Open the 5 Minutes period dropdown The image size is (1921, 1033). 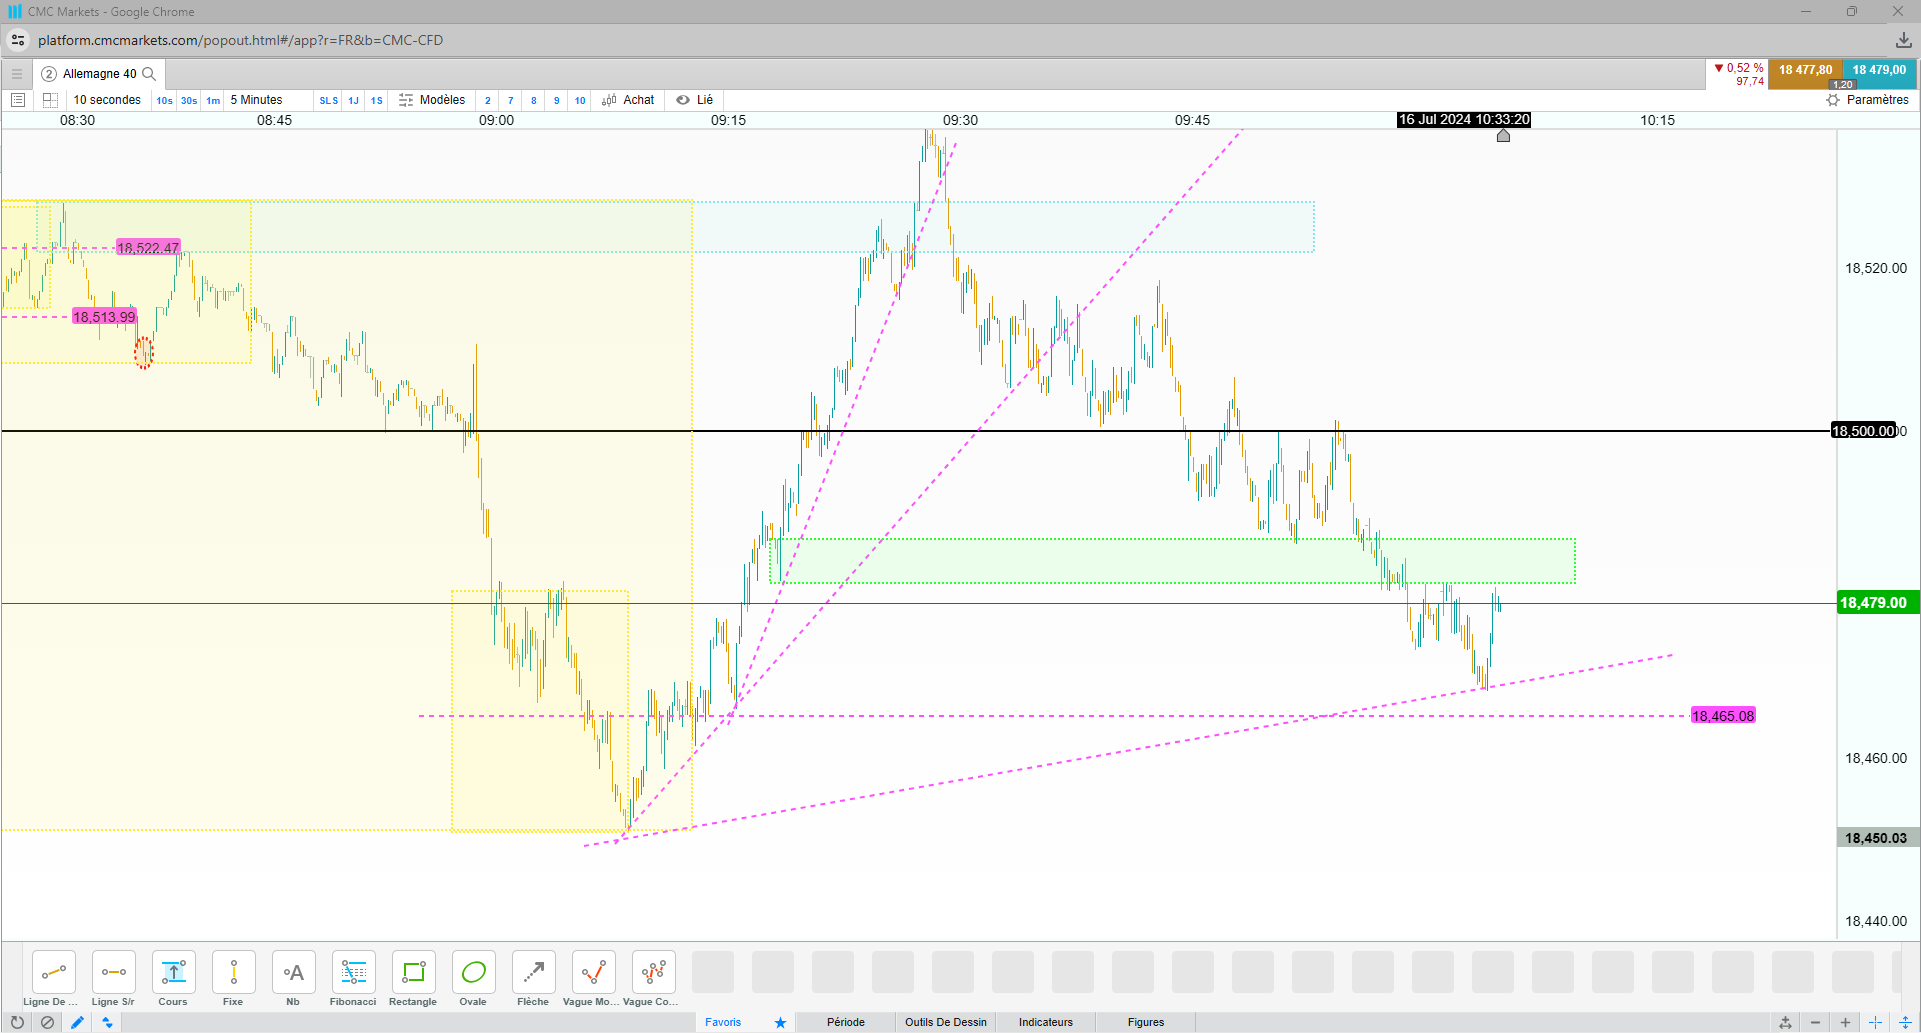256,100
